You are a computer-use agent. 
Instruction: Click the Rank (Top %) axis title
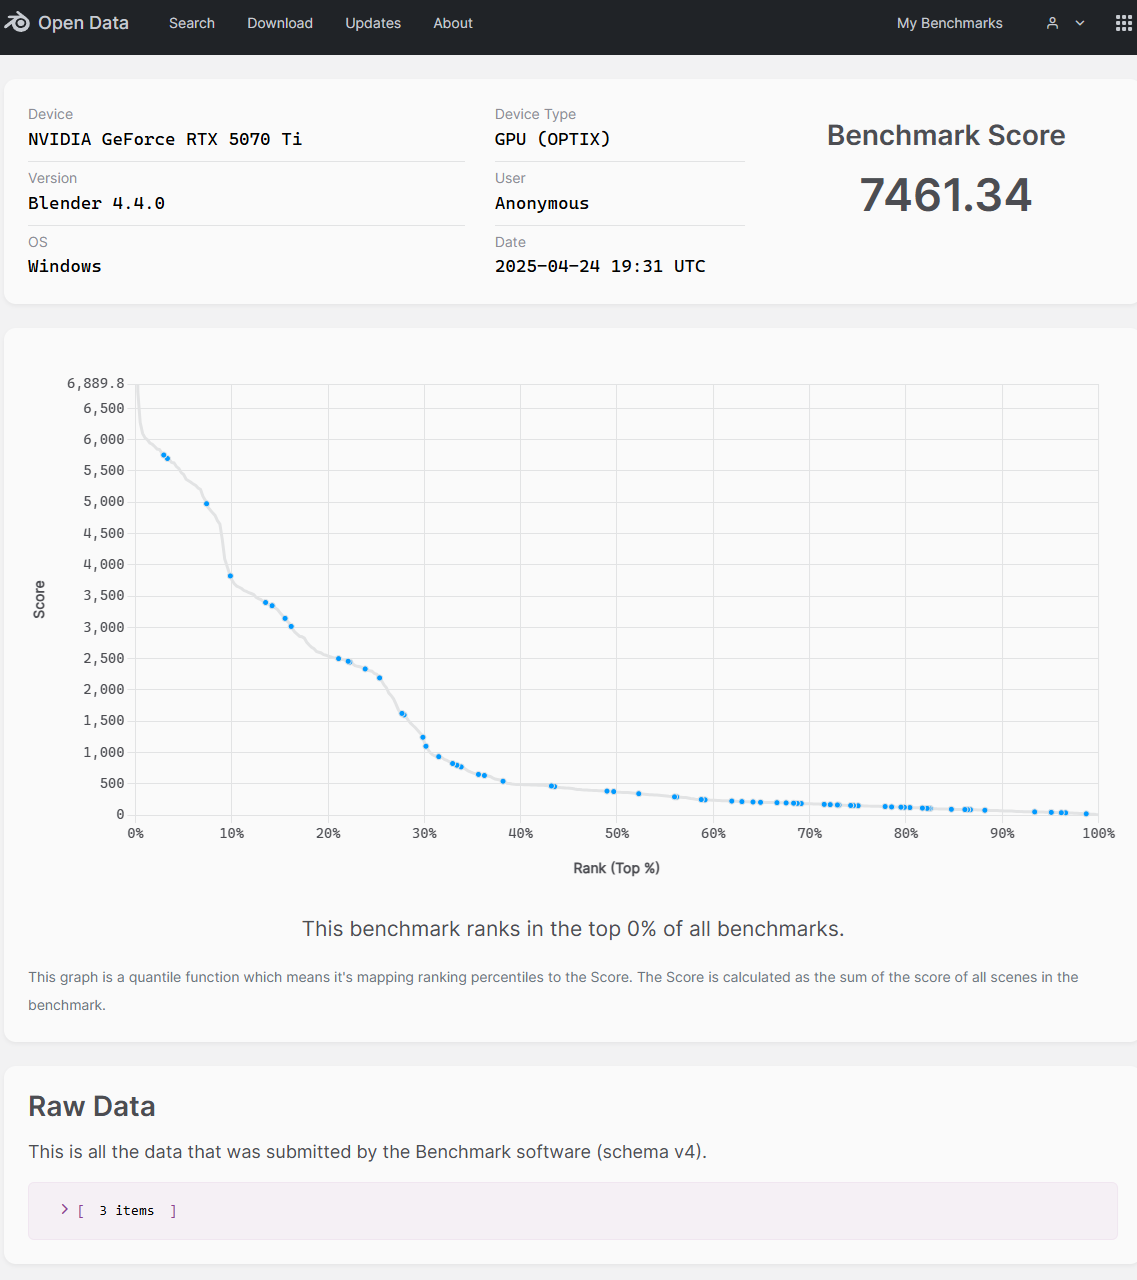point(616,868)
